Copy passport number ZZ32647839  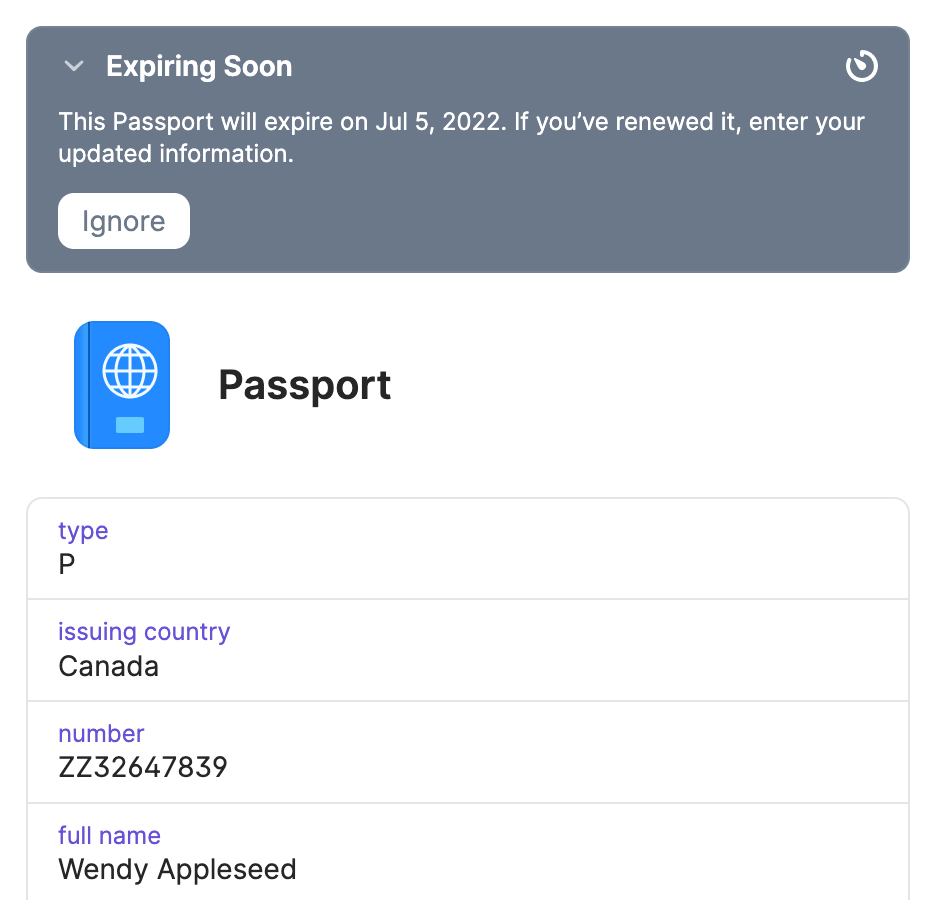pos(143,768)
